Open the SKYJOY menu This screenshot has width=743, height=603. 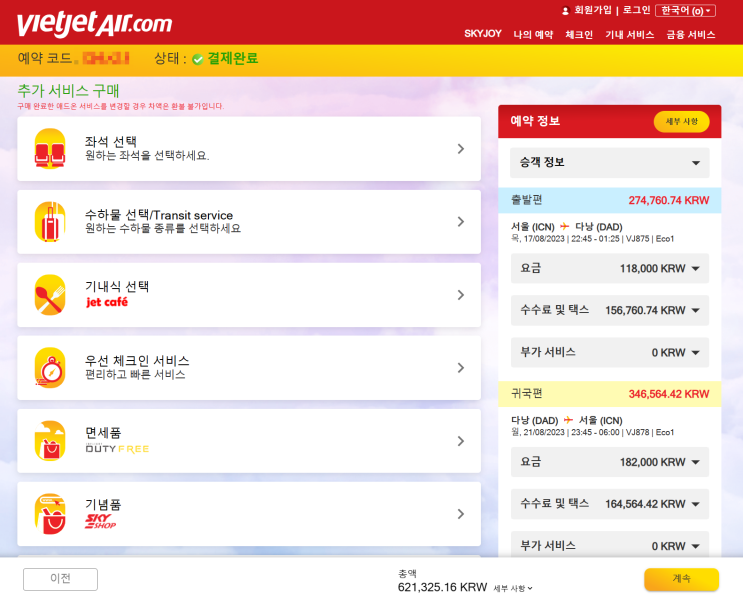point(482,34)
